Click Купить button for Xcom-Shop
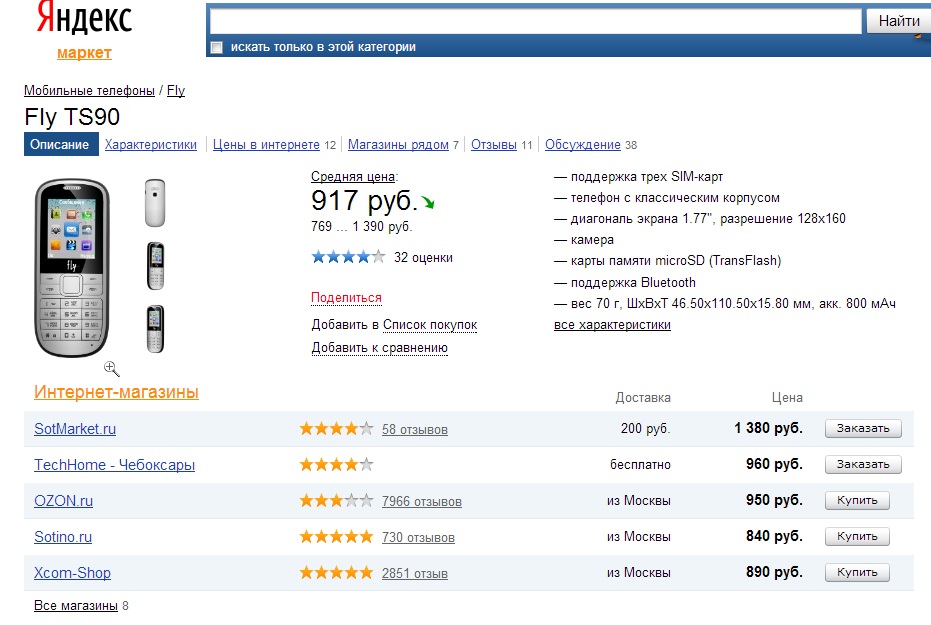 pyautogui.click(x=857, y=572)
